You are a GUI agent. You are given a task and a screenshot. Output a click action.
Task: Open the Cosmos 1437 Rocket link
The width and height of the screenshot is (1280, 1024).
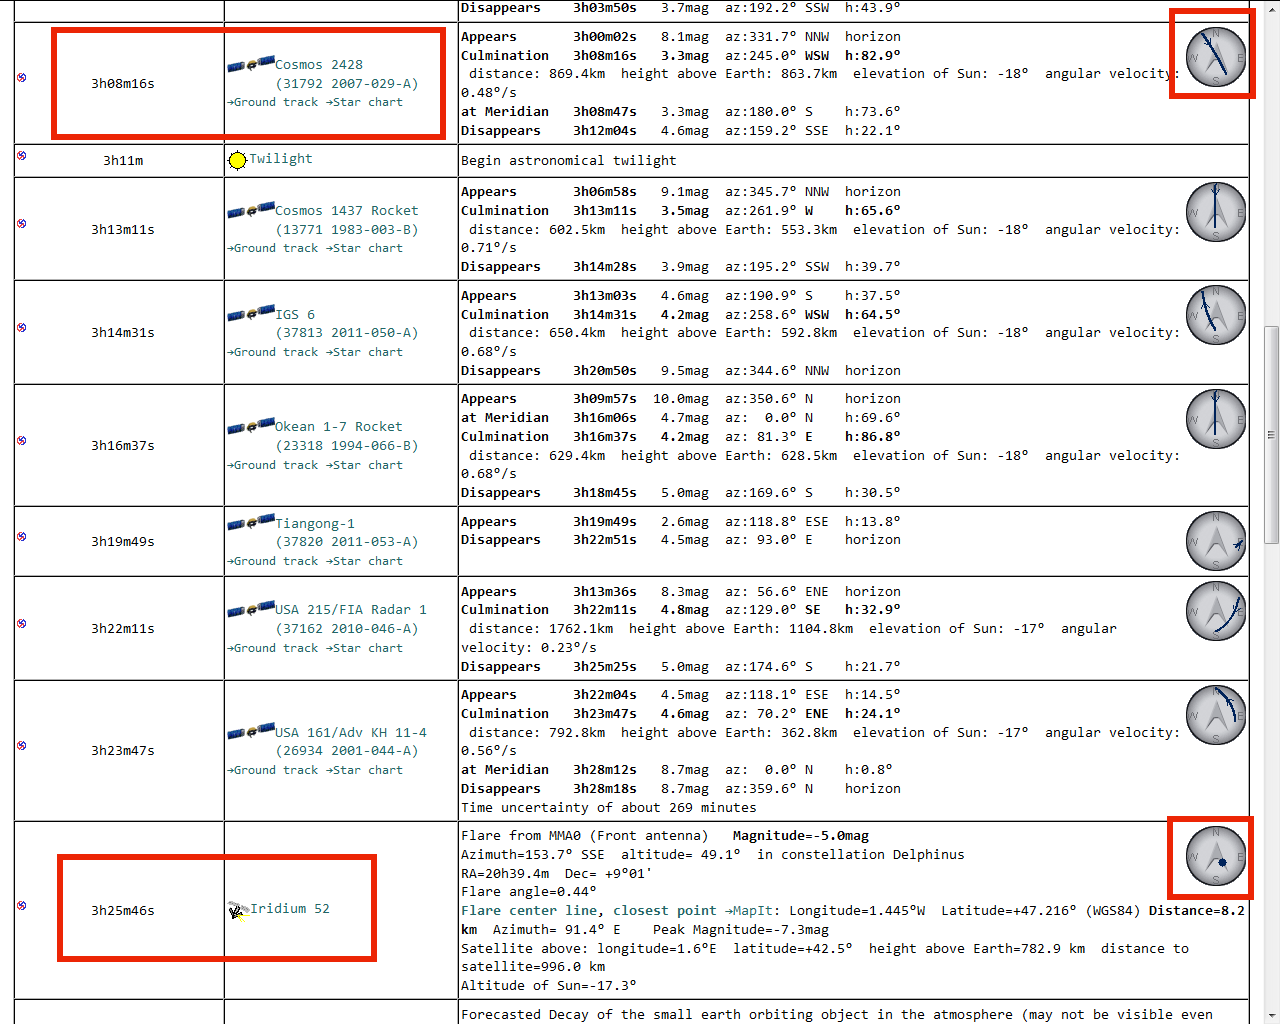pyautogui.click(x=346, y=211)
